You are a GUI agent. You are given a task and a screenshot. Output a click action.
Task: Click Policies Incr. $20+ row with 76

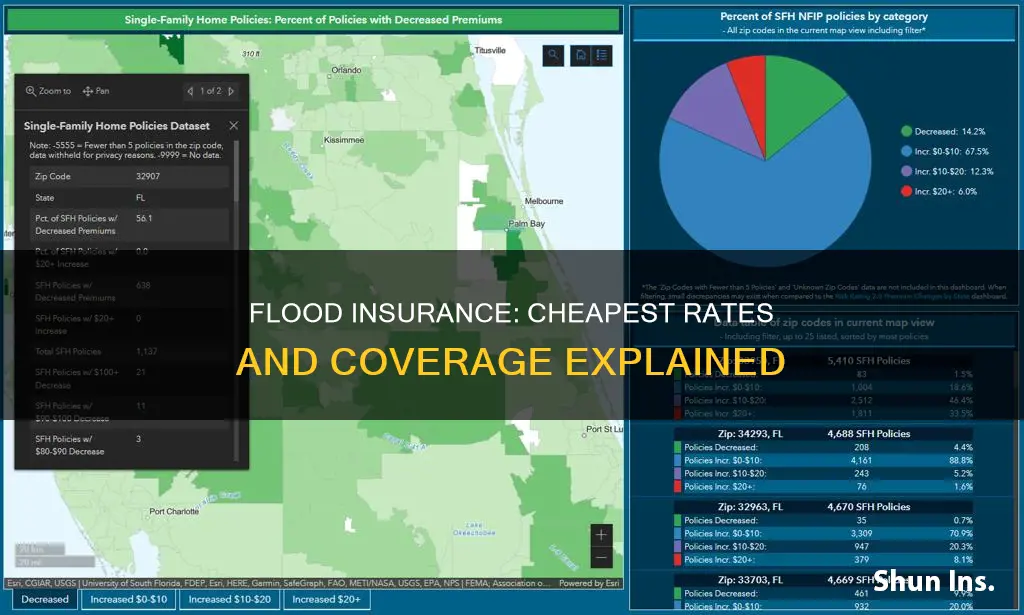[824, 486]
